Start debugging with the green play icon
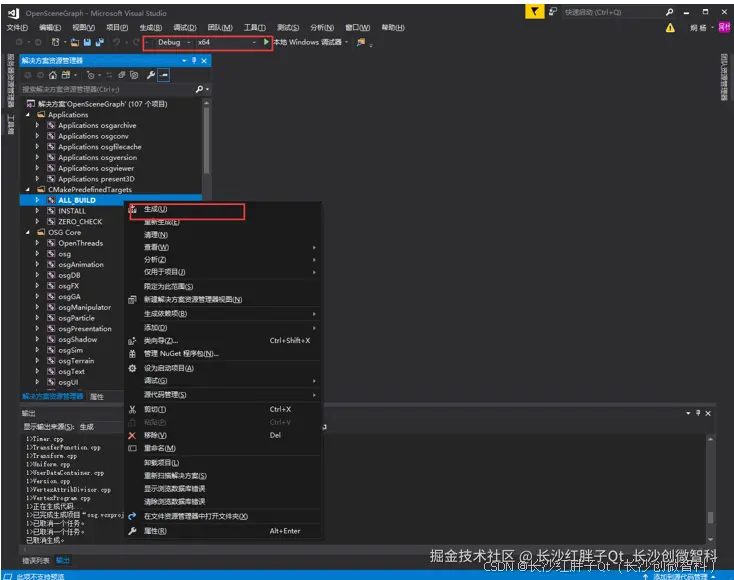Image resolution: width=734 pixels, height=580 pixels. click(x=266, y=42)
